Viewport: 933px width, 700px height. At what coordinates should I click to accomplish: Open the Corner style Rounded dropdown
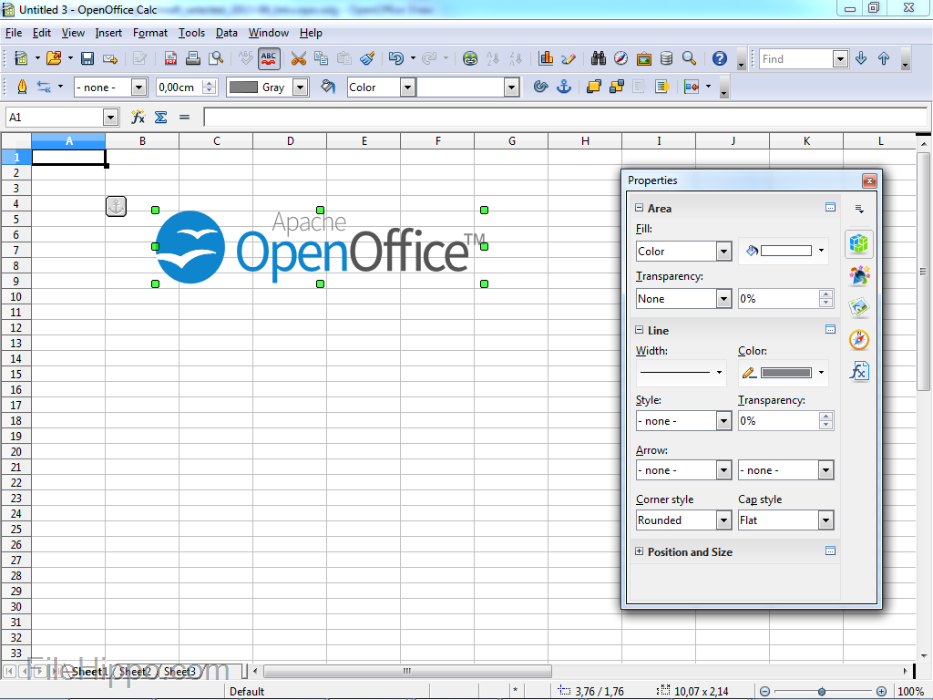point(724,520)
